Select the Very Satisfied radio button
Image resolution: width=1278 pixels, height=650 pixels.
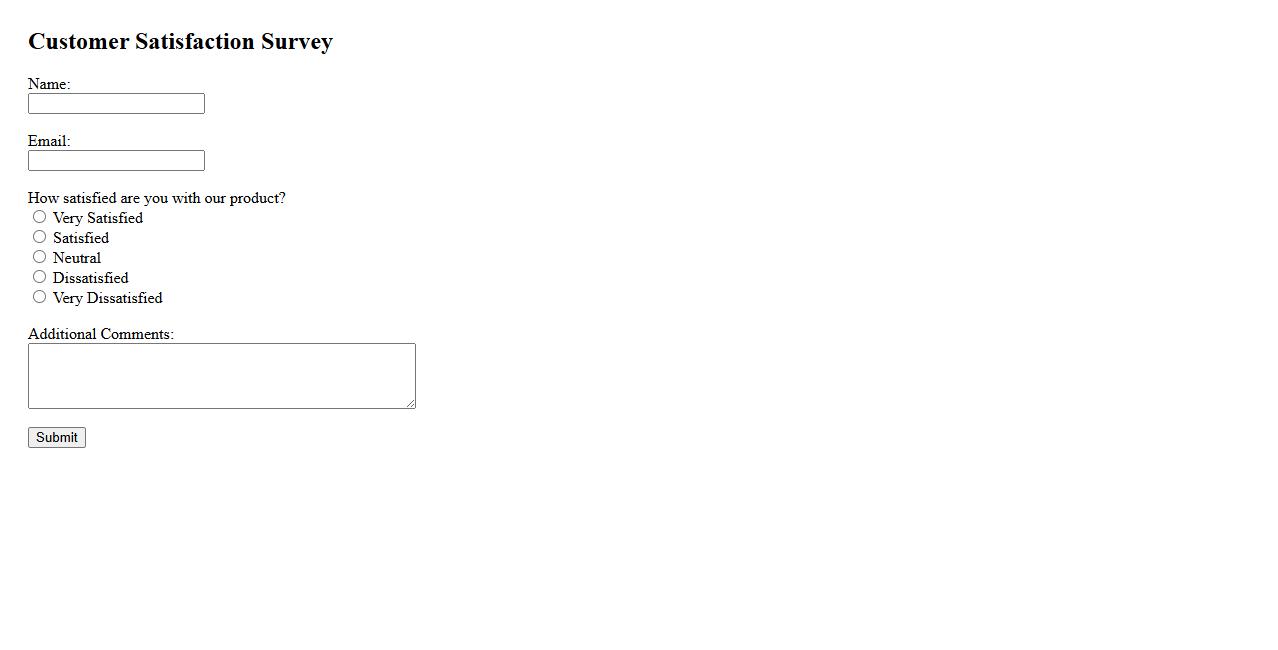click(x=40, y=217)
